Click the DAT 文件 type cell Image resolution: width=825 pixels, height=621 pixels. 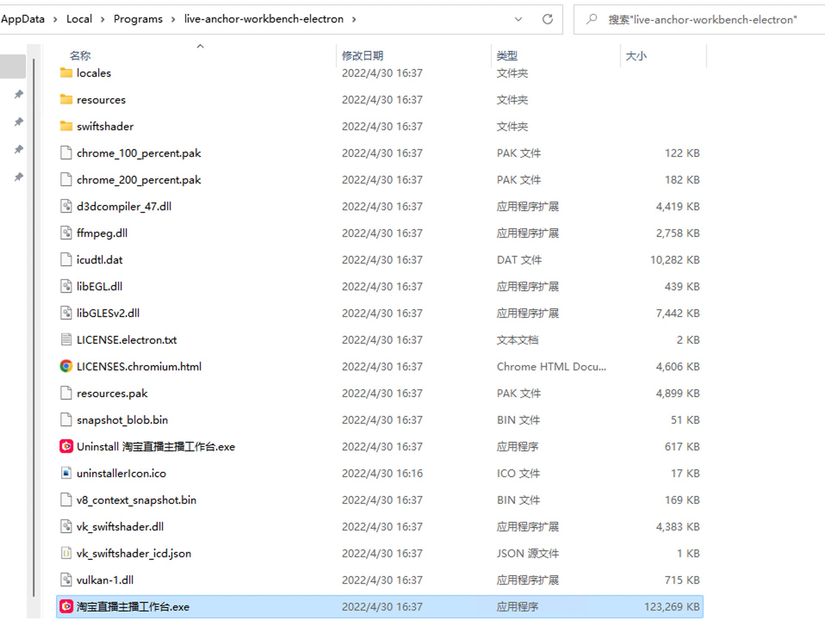[519, 260]
